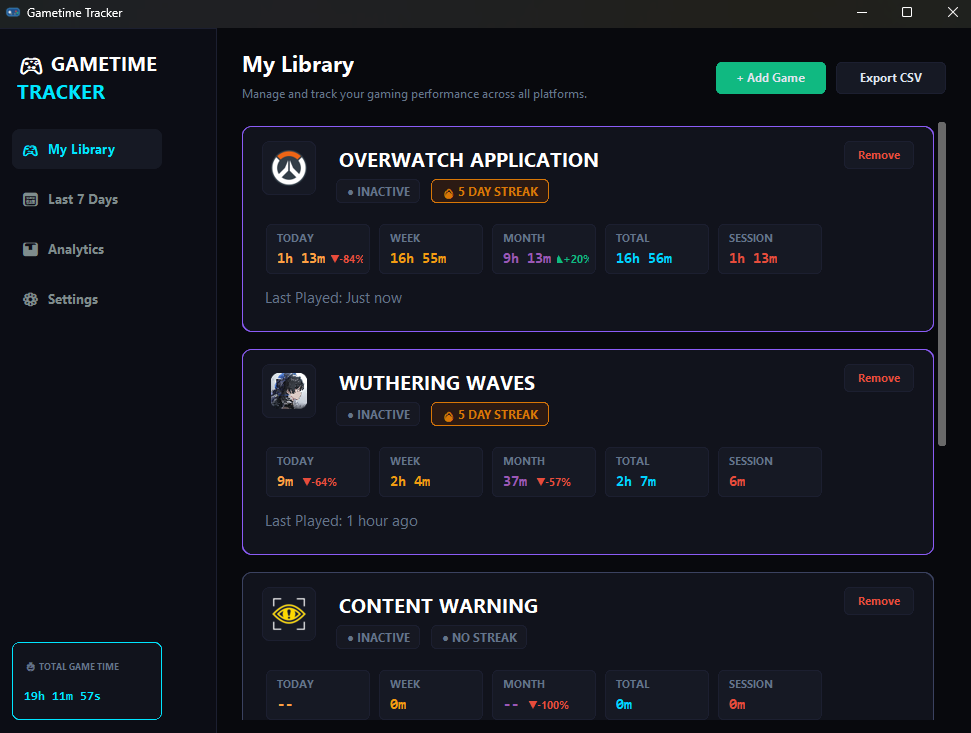Click Overwatch MONTH 9h 13m stat
971x733 pixels.
pos(544,249)
